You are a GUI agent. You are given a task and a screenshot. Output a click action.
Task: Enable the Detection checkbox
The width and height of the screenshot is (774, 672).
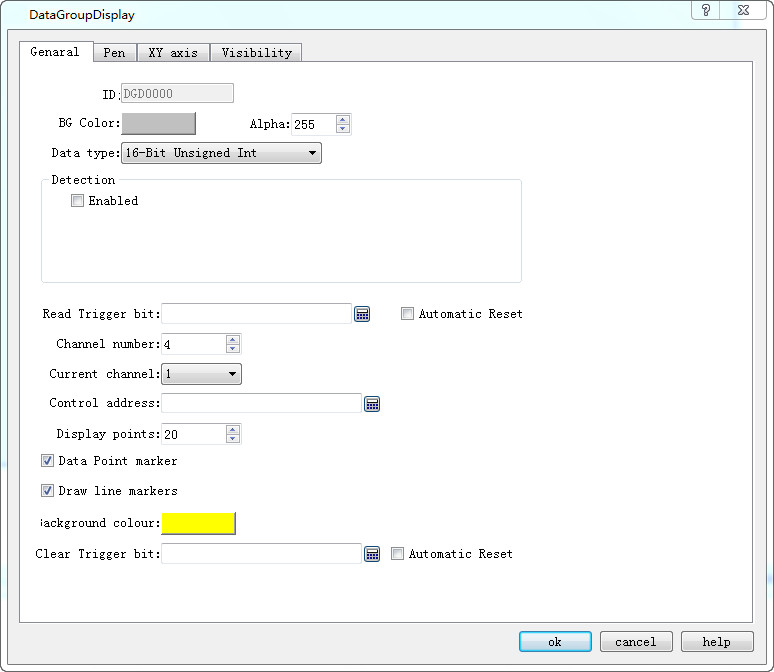pyautogui.click(x=78, y=201)
